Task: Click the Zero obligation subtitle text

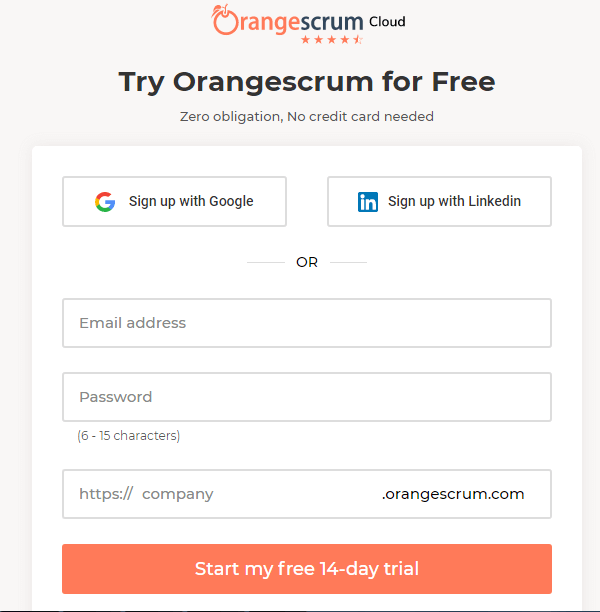Action: pos(307,117)
